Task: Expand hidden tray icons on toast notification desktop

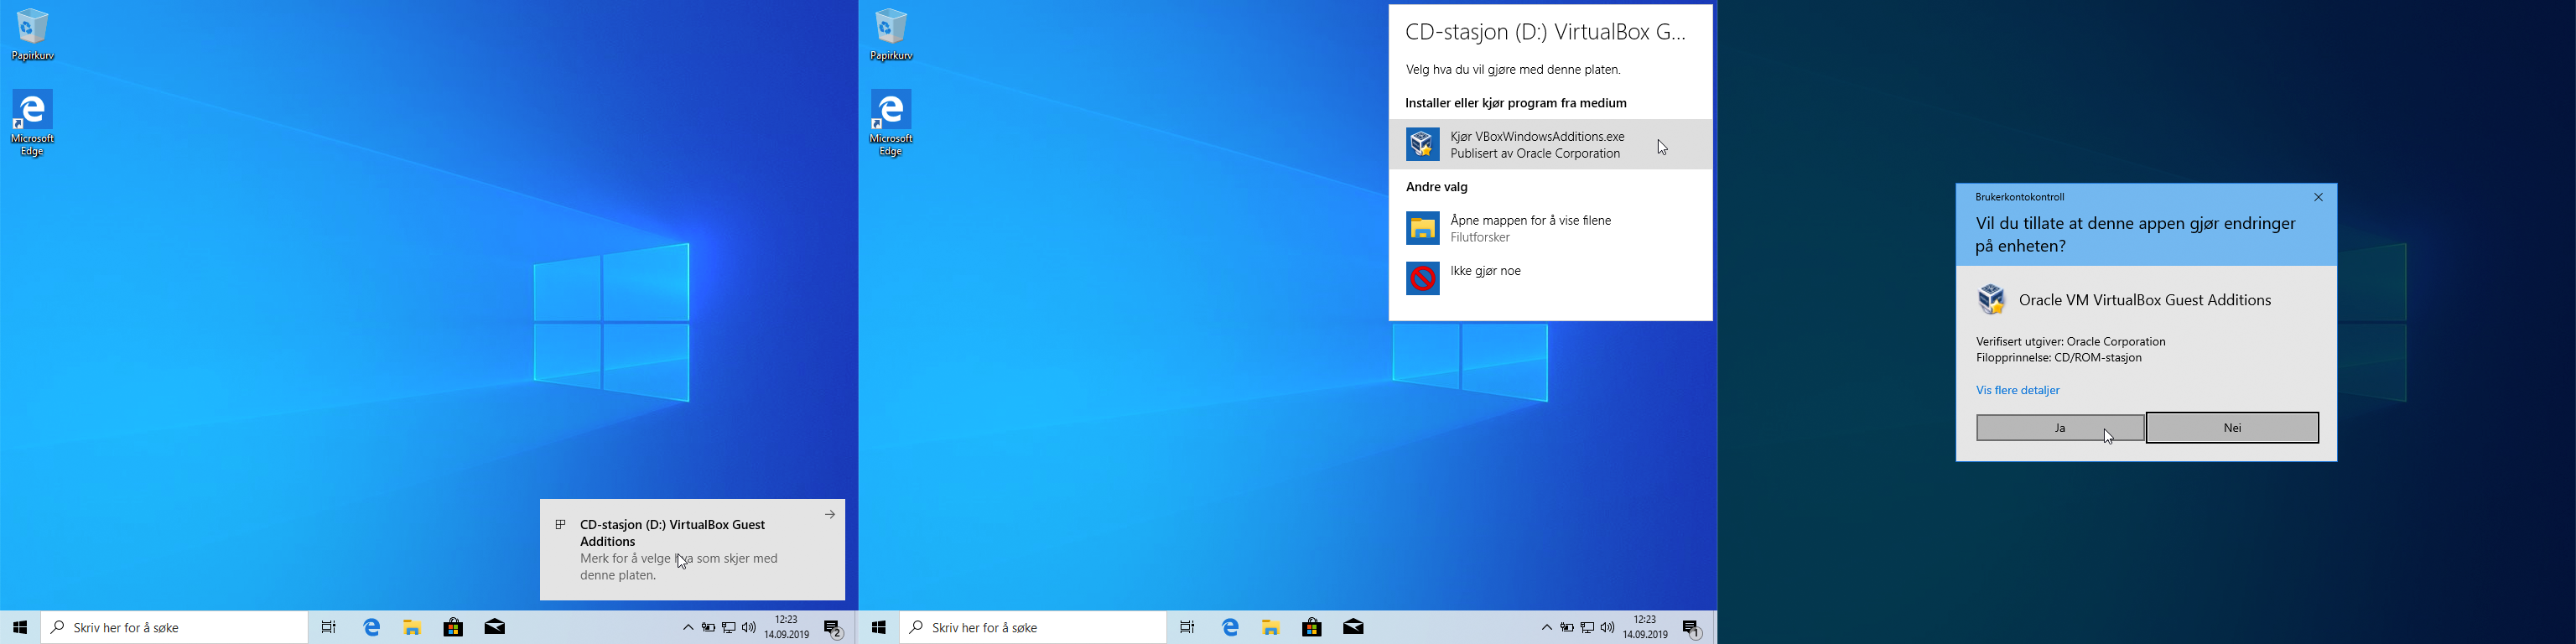Action: click(687, 627)
